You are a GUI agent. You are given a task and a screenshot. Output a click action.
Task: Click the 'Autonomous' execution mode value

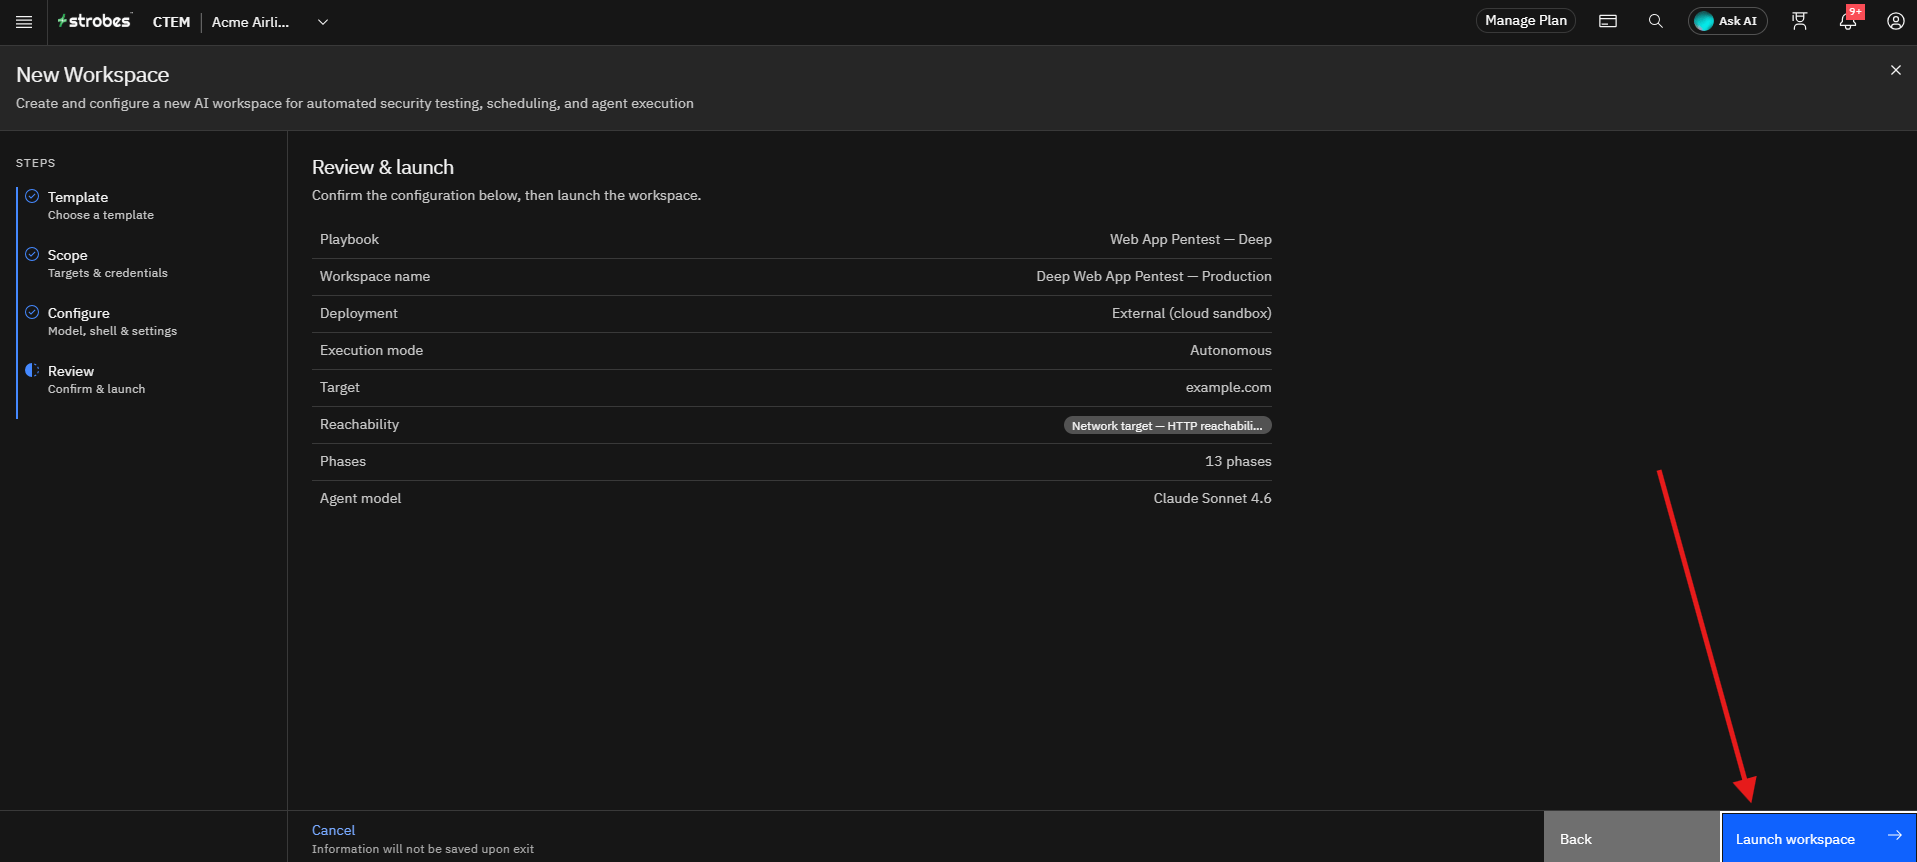(x=1230, y=350)
